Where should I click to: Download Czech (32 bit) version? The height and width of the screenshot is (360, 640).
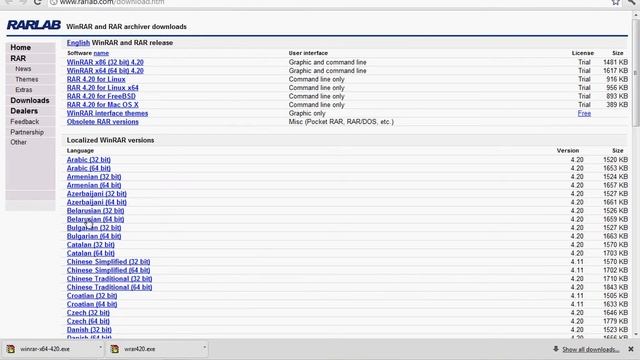(x=88, y=313)
